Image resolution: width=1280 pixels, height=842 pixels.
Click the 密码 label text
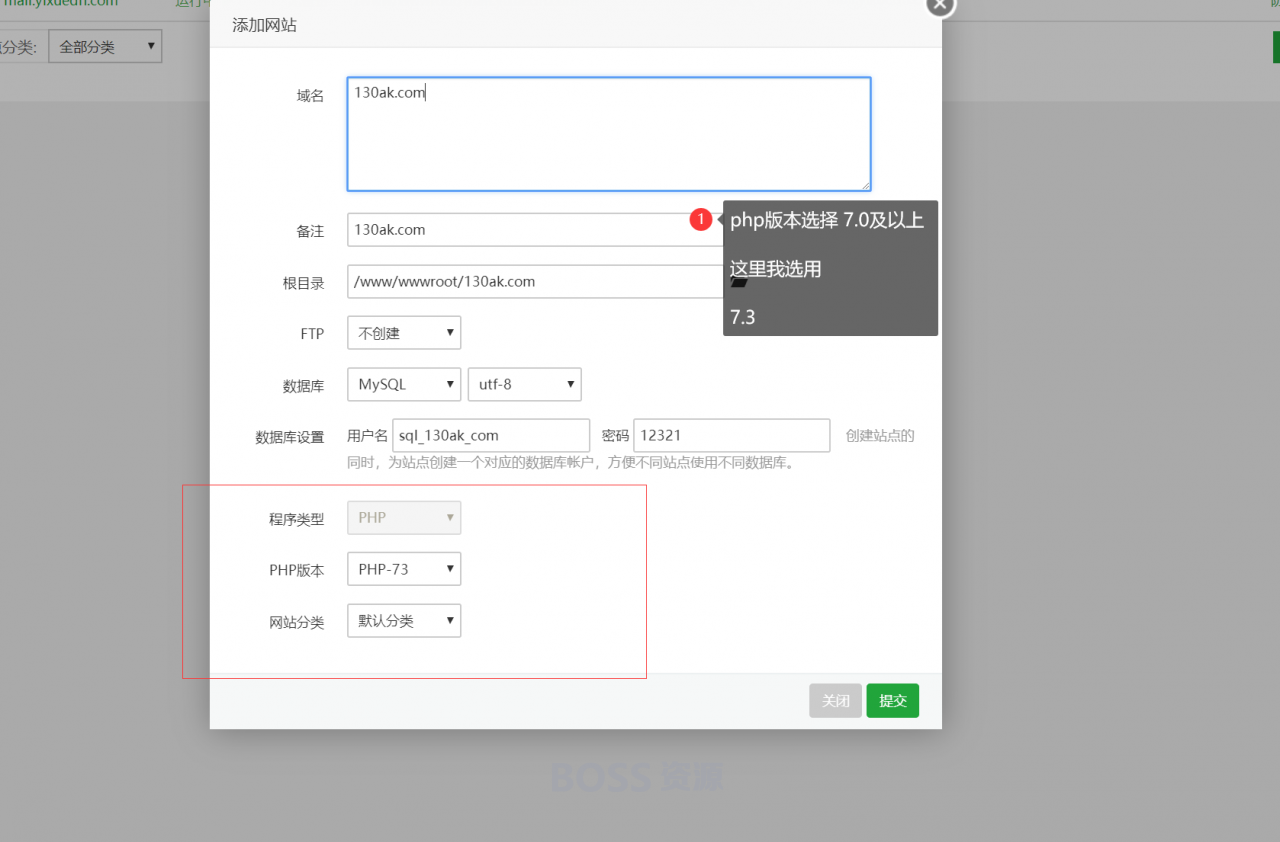tap(615, 436)
